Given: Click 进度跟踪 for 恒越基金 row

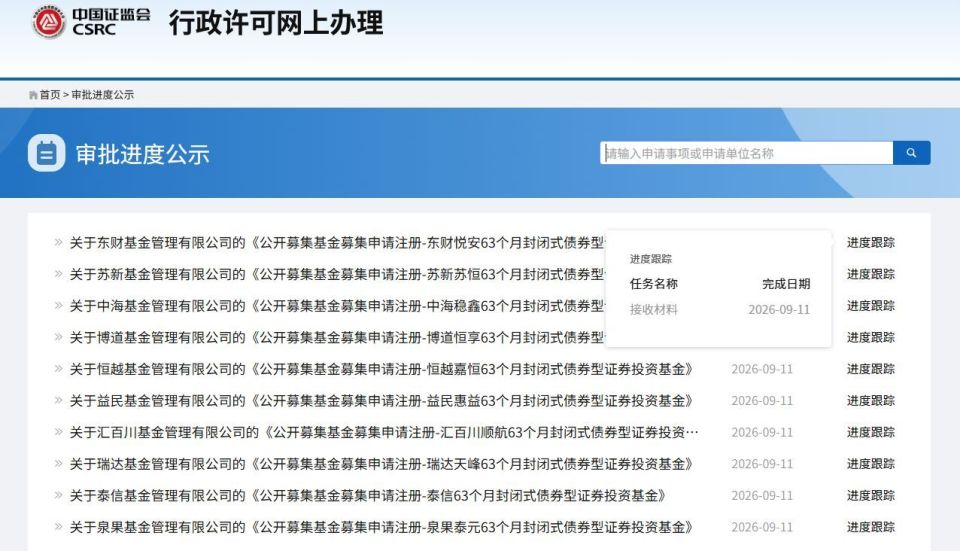Looking at the screenshot, I should coord(871,369).
